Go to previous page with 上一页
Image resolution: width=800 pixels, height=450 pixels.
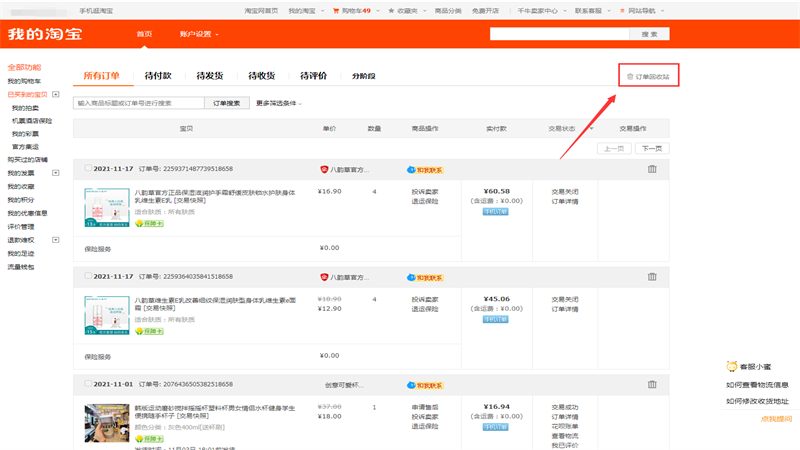pyautogui.click(x=614, y=148)
